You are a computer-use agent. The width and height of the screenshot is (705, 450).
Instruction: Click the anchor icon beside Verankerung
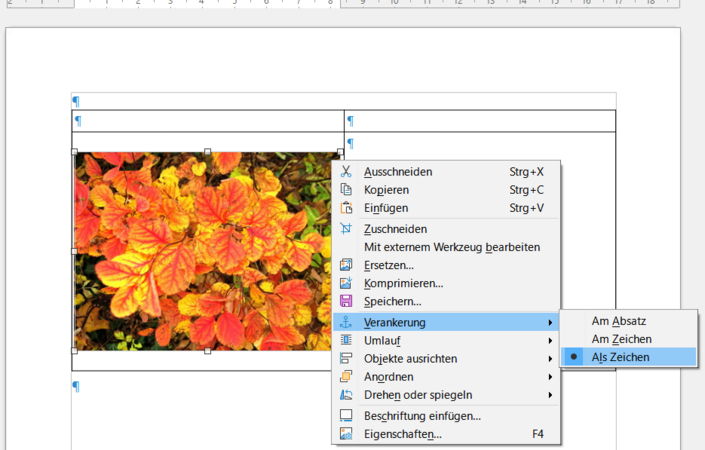[346, 322]
